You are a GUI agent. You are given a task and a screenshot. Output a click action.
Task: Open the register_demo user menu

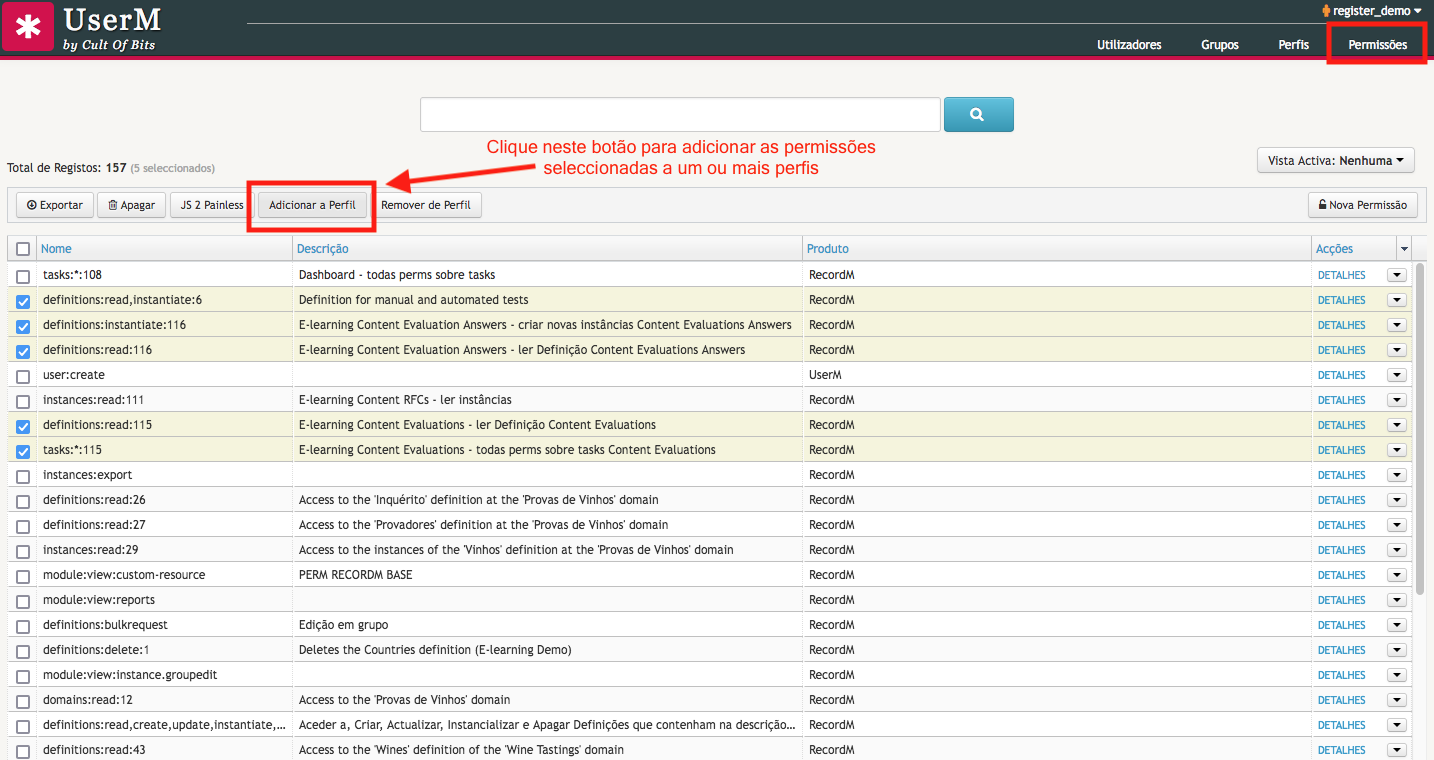click(1372, 10)
